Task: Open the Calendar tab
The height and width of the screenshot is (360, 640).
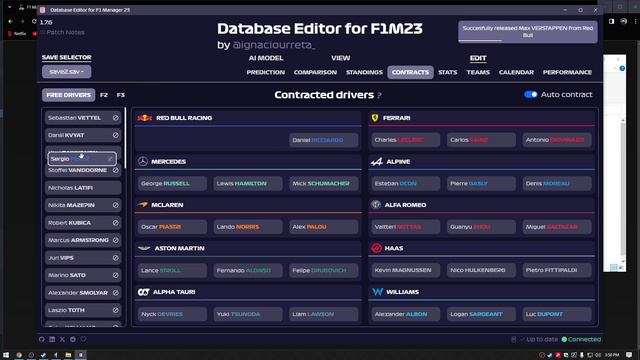Action: click(516, 72)
